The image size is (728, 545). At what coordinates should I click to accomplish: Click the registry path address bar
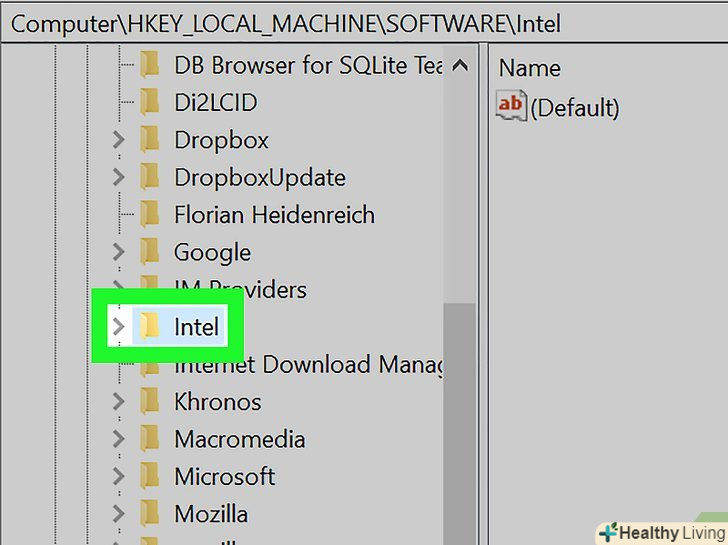point(364,23)
